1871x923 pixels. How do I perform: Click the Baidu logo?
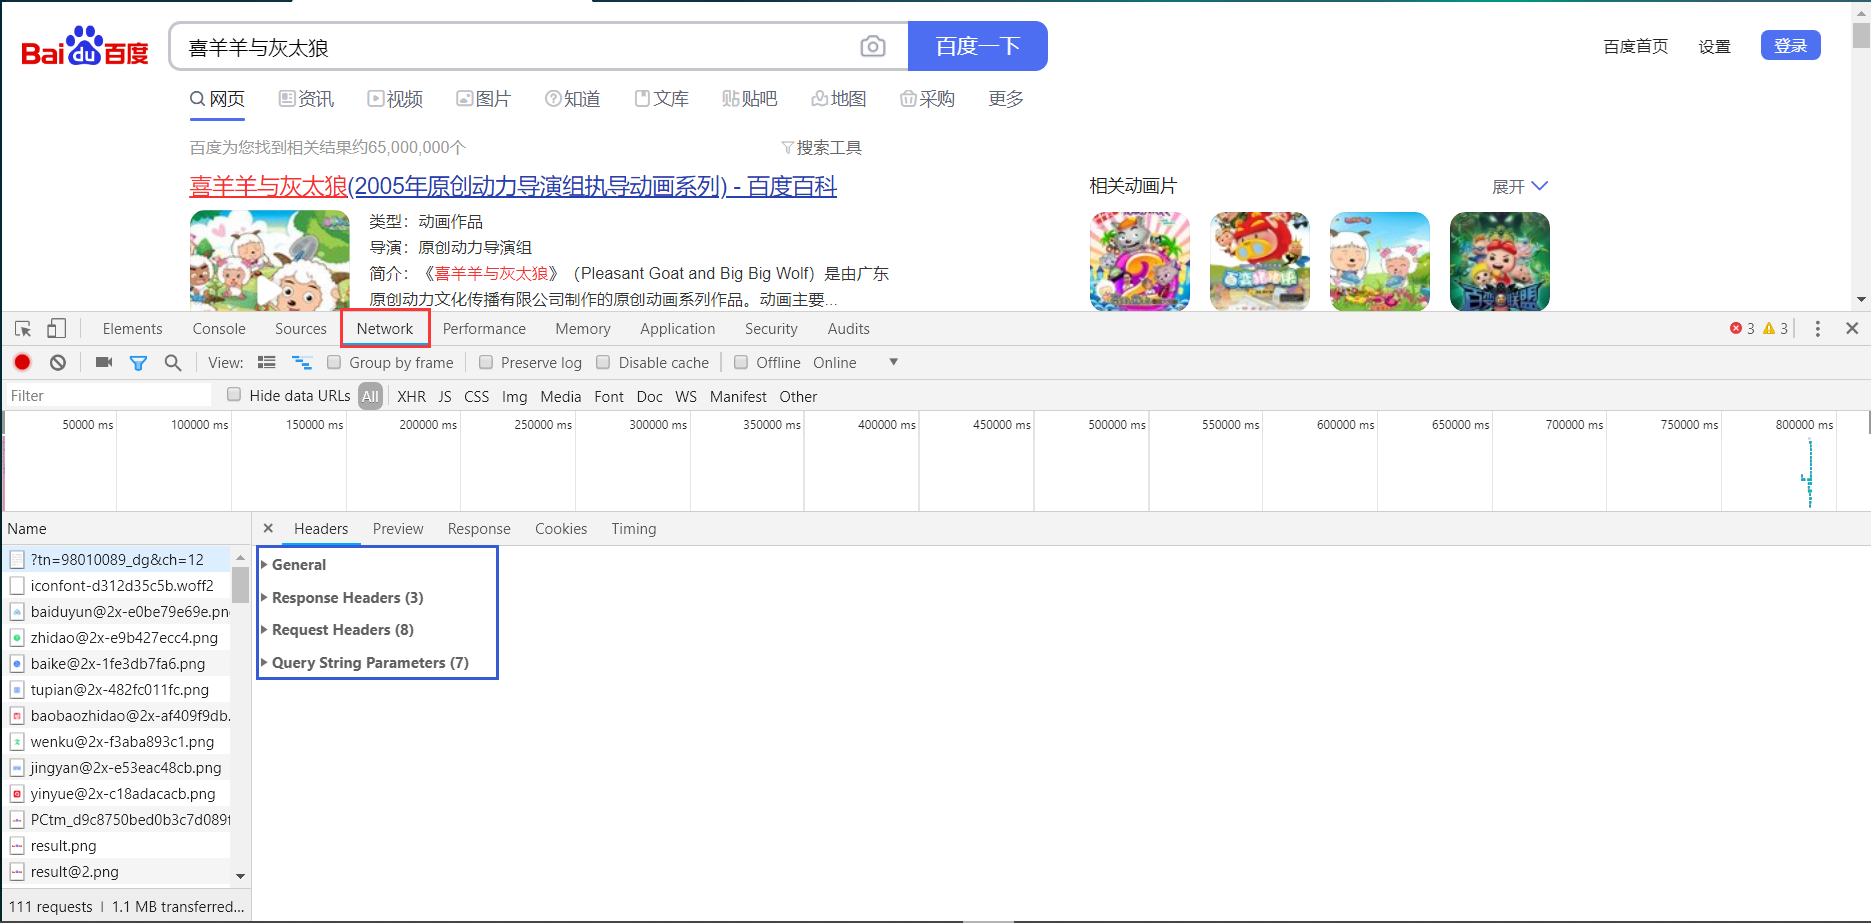point(85,46)
